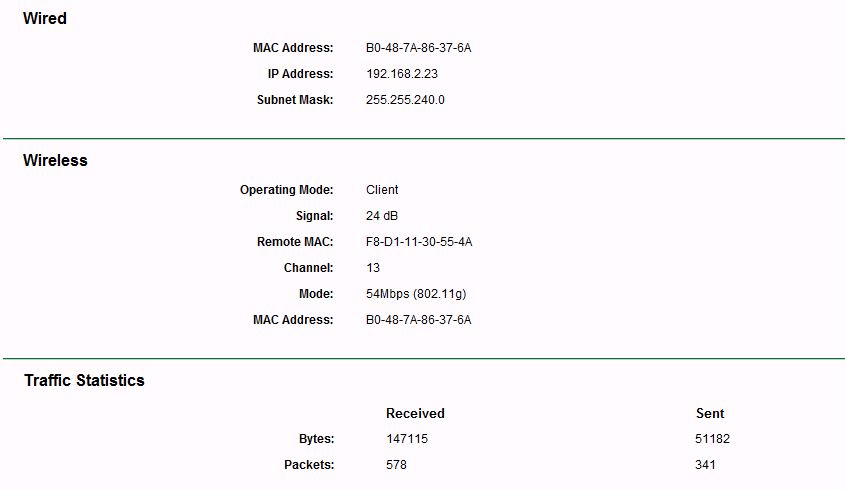The height and width of the screenshot is (490, 845).
Task: Click the subnet mask value 255.255.240.0
Action: pyautogui.click(x=405, y=100)
